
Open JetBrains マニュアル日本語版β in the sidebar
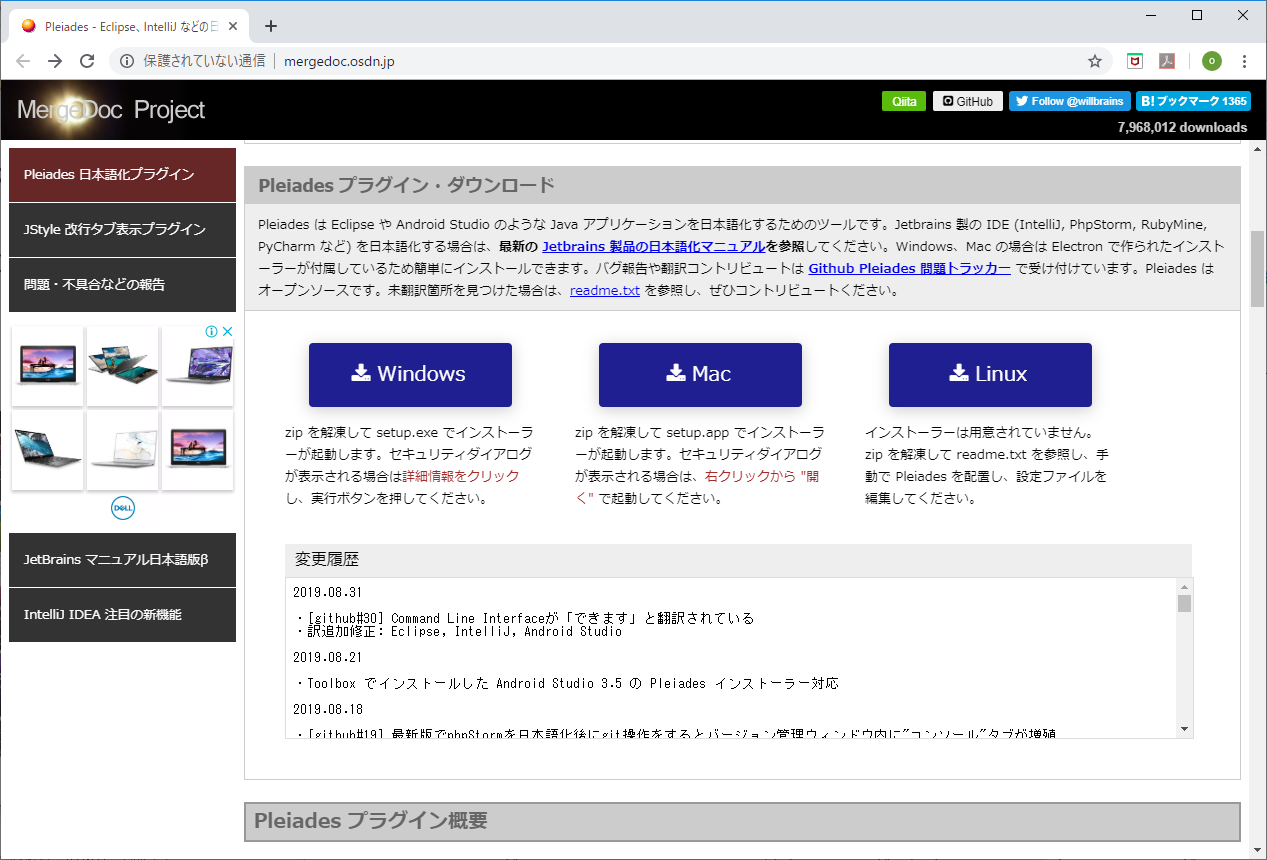pyautogui.click(x=122, y=560)
